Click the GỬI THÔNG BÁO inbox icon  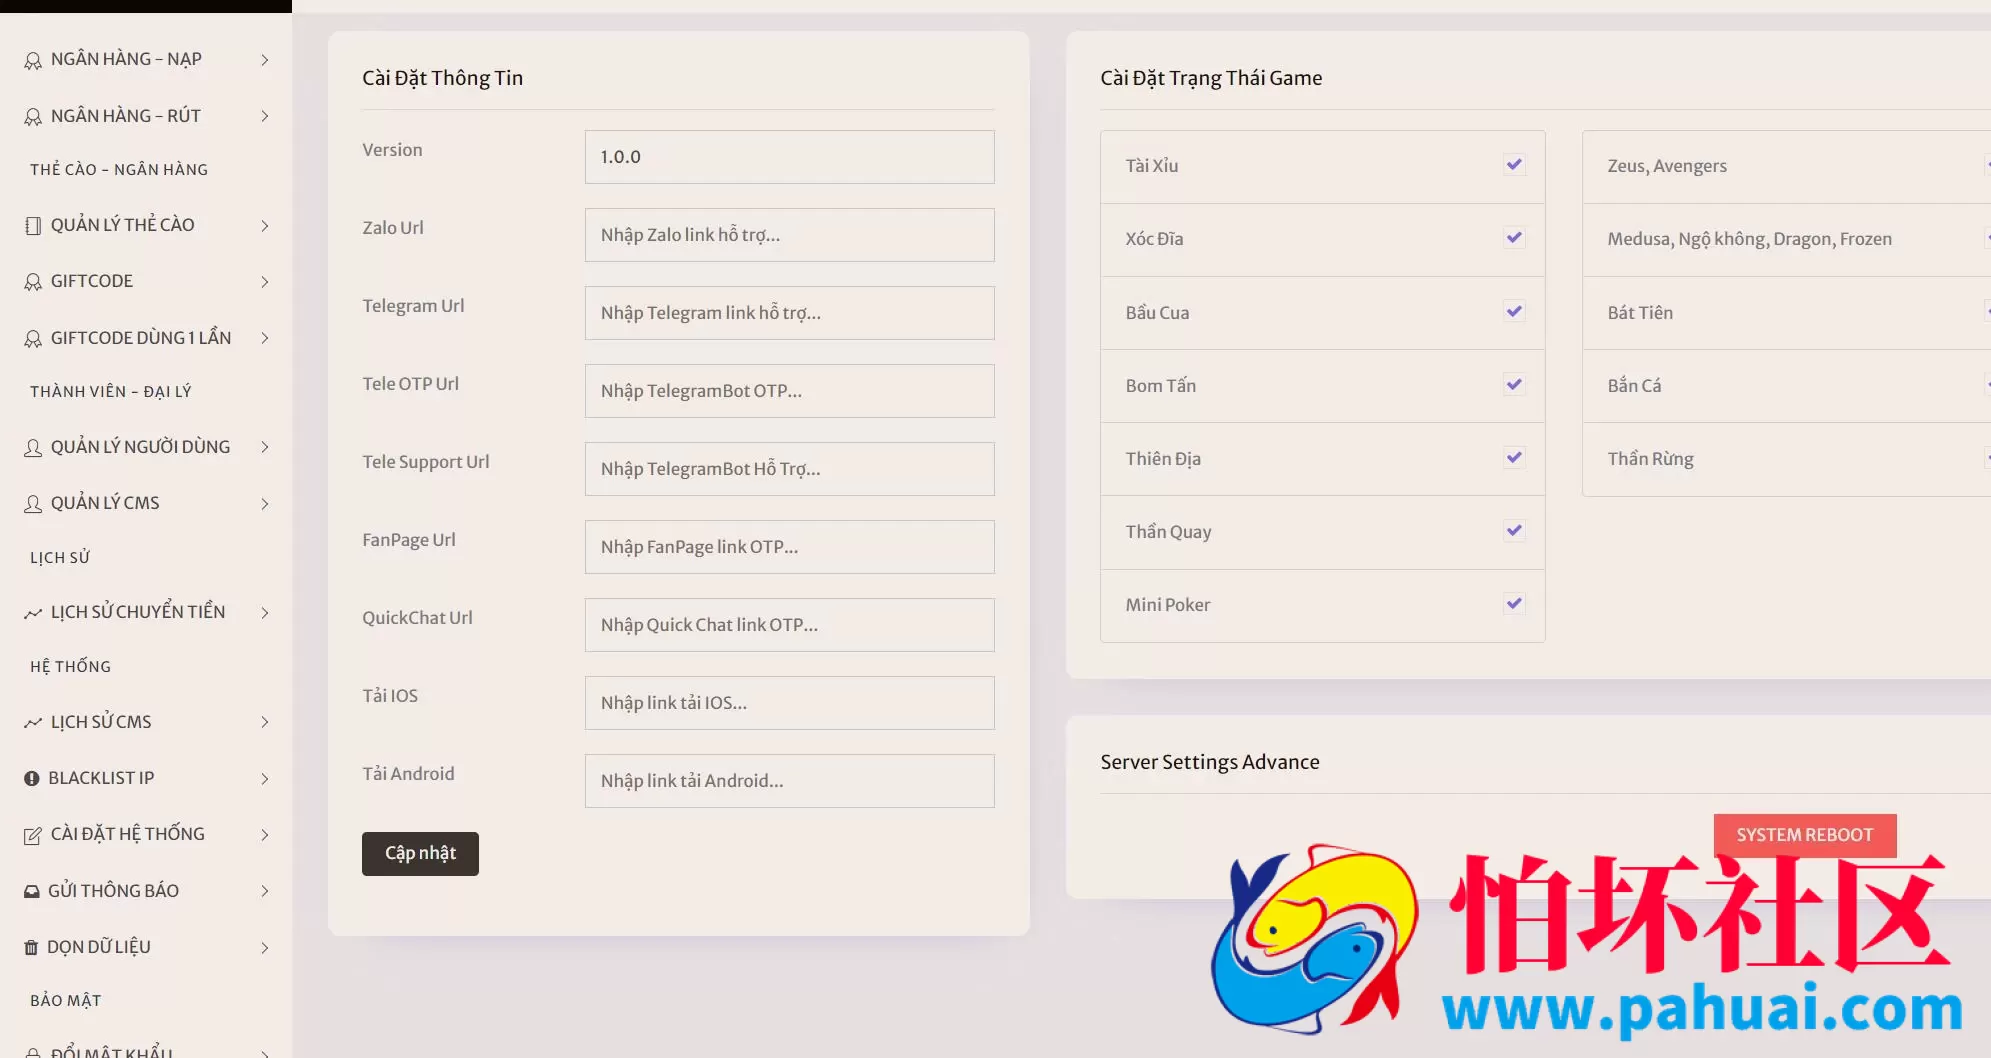tap(32, 891)
